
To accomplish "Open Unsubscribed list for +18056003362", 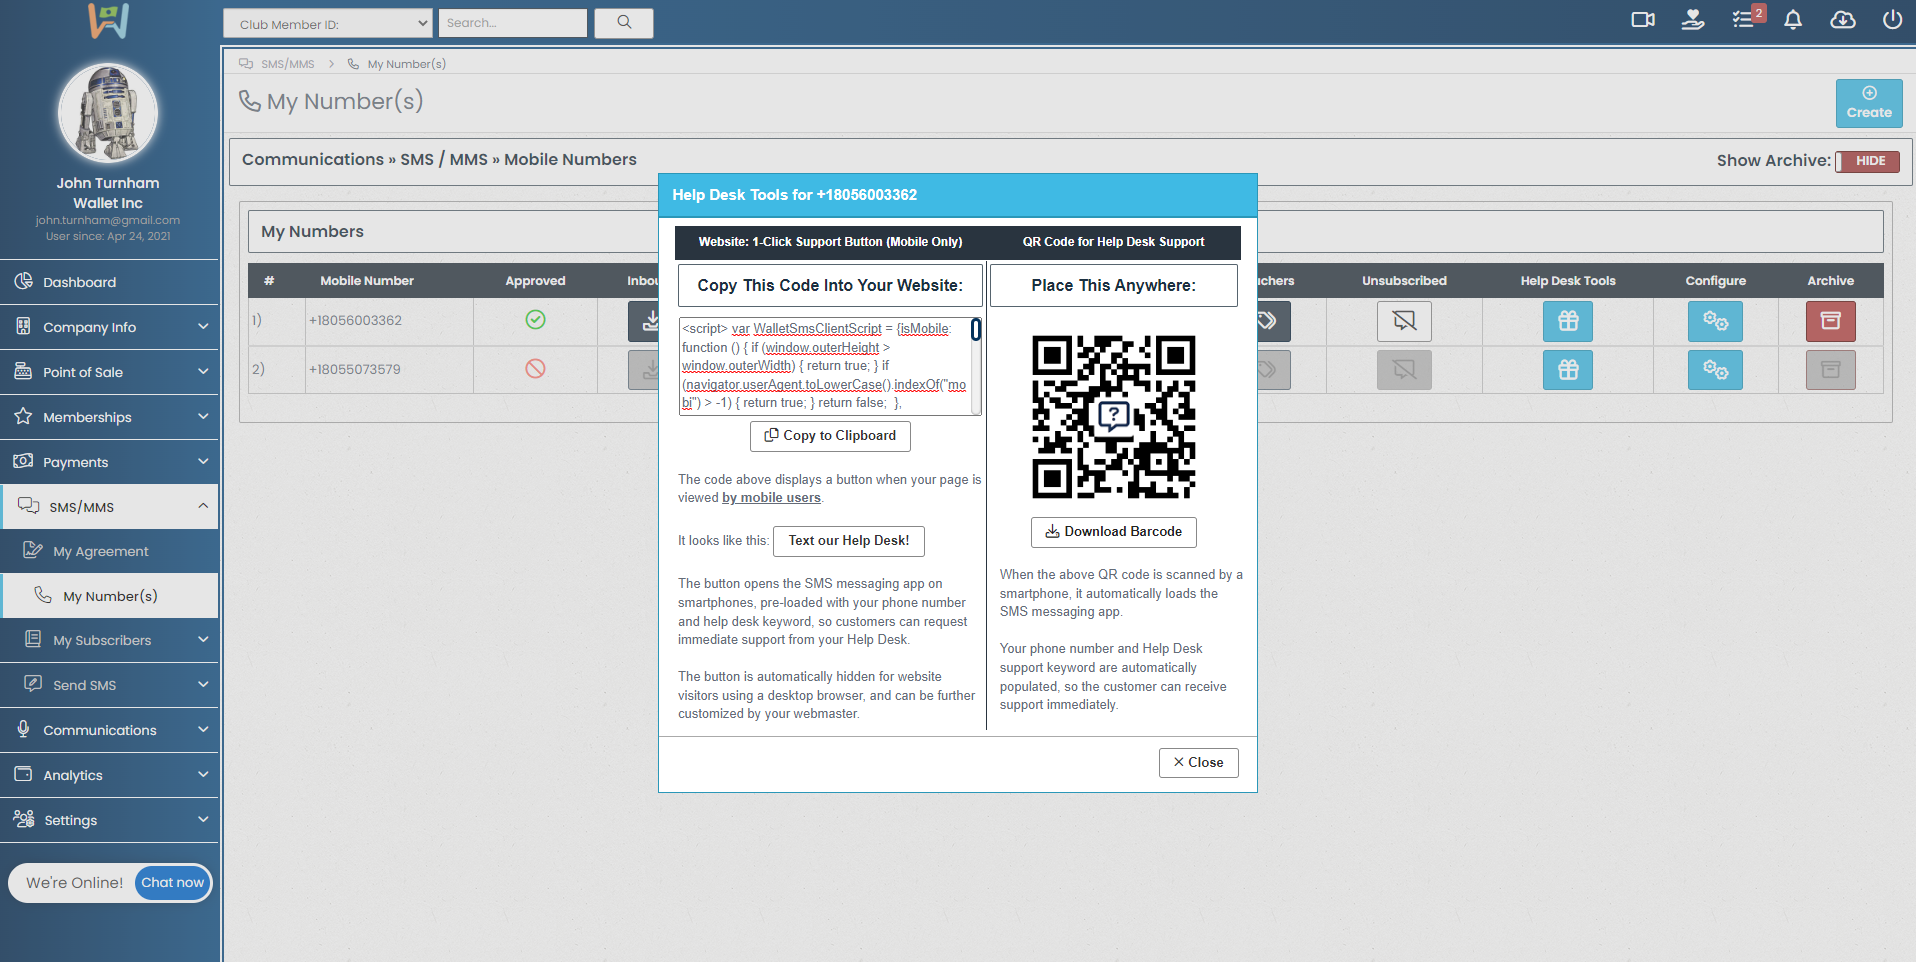I will pyautogui.click(x=1404, y=321).
